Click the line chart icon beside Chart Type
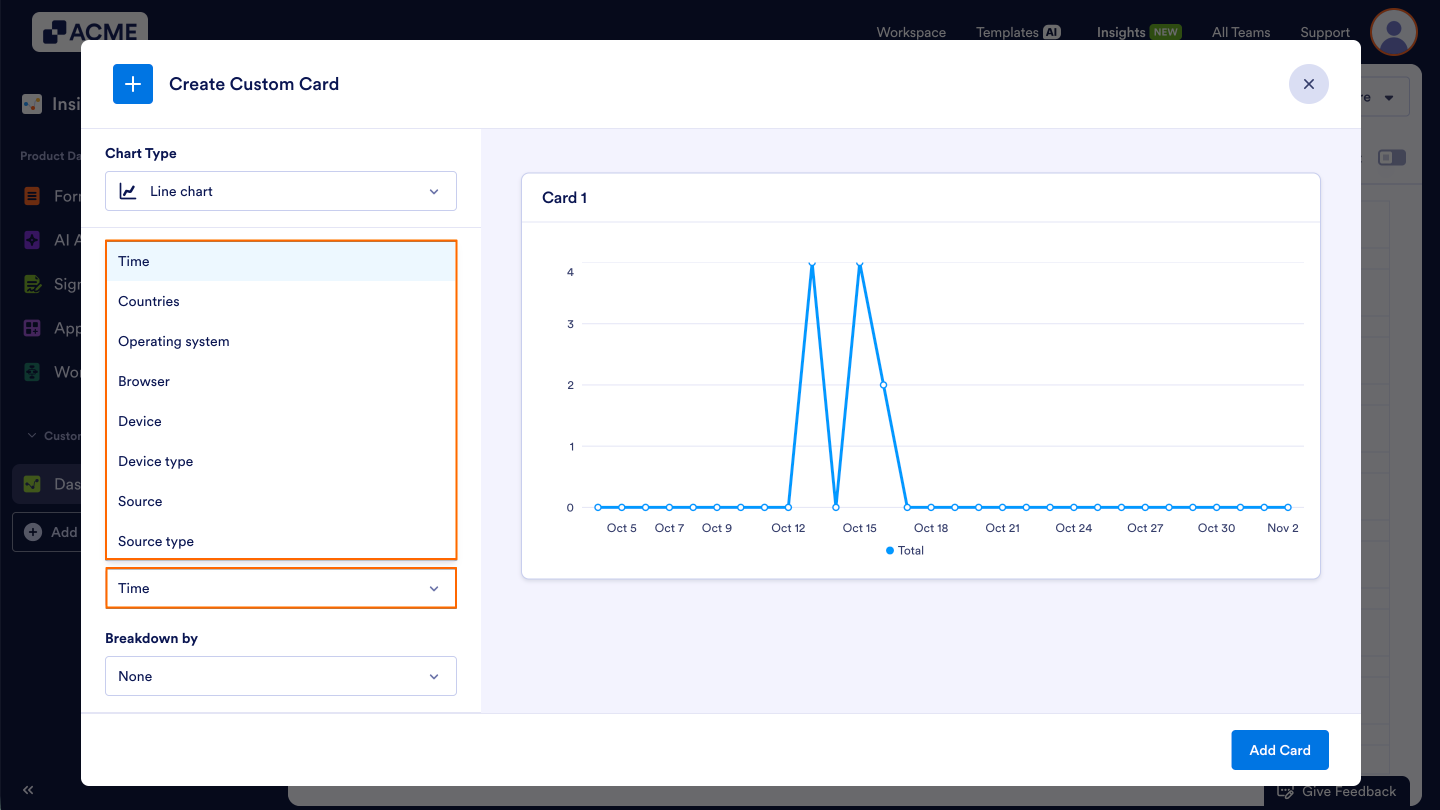 (128, 191)
